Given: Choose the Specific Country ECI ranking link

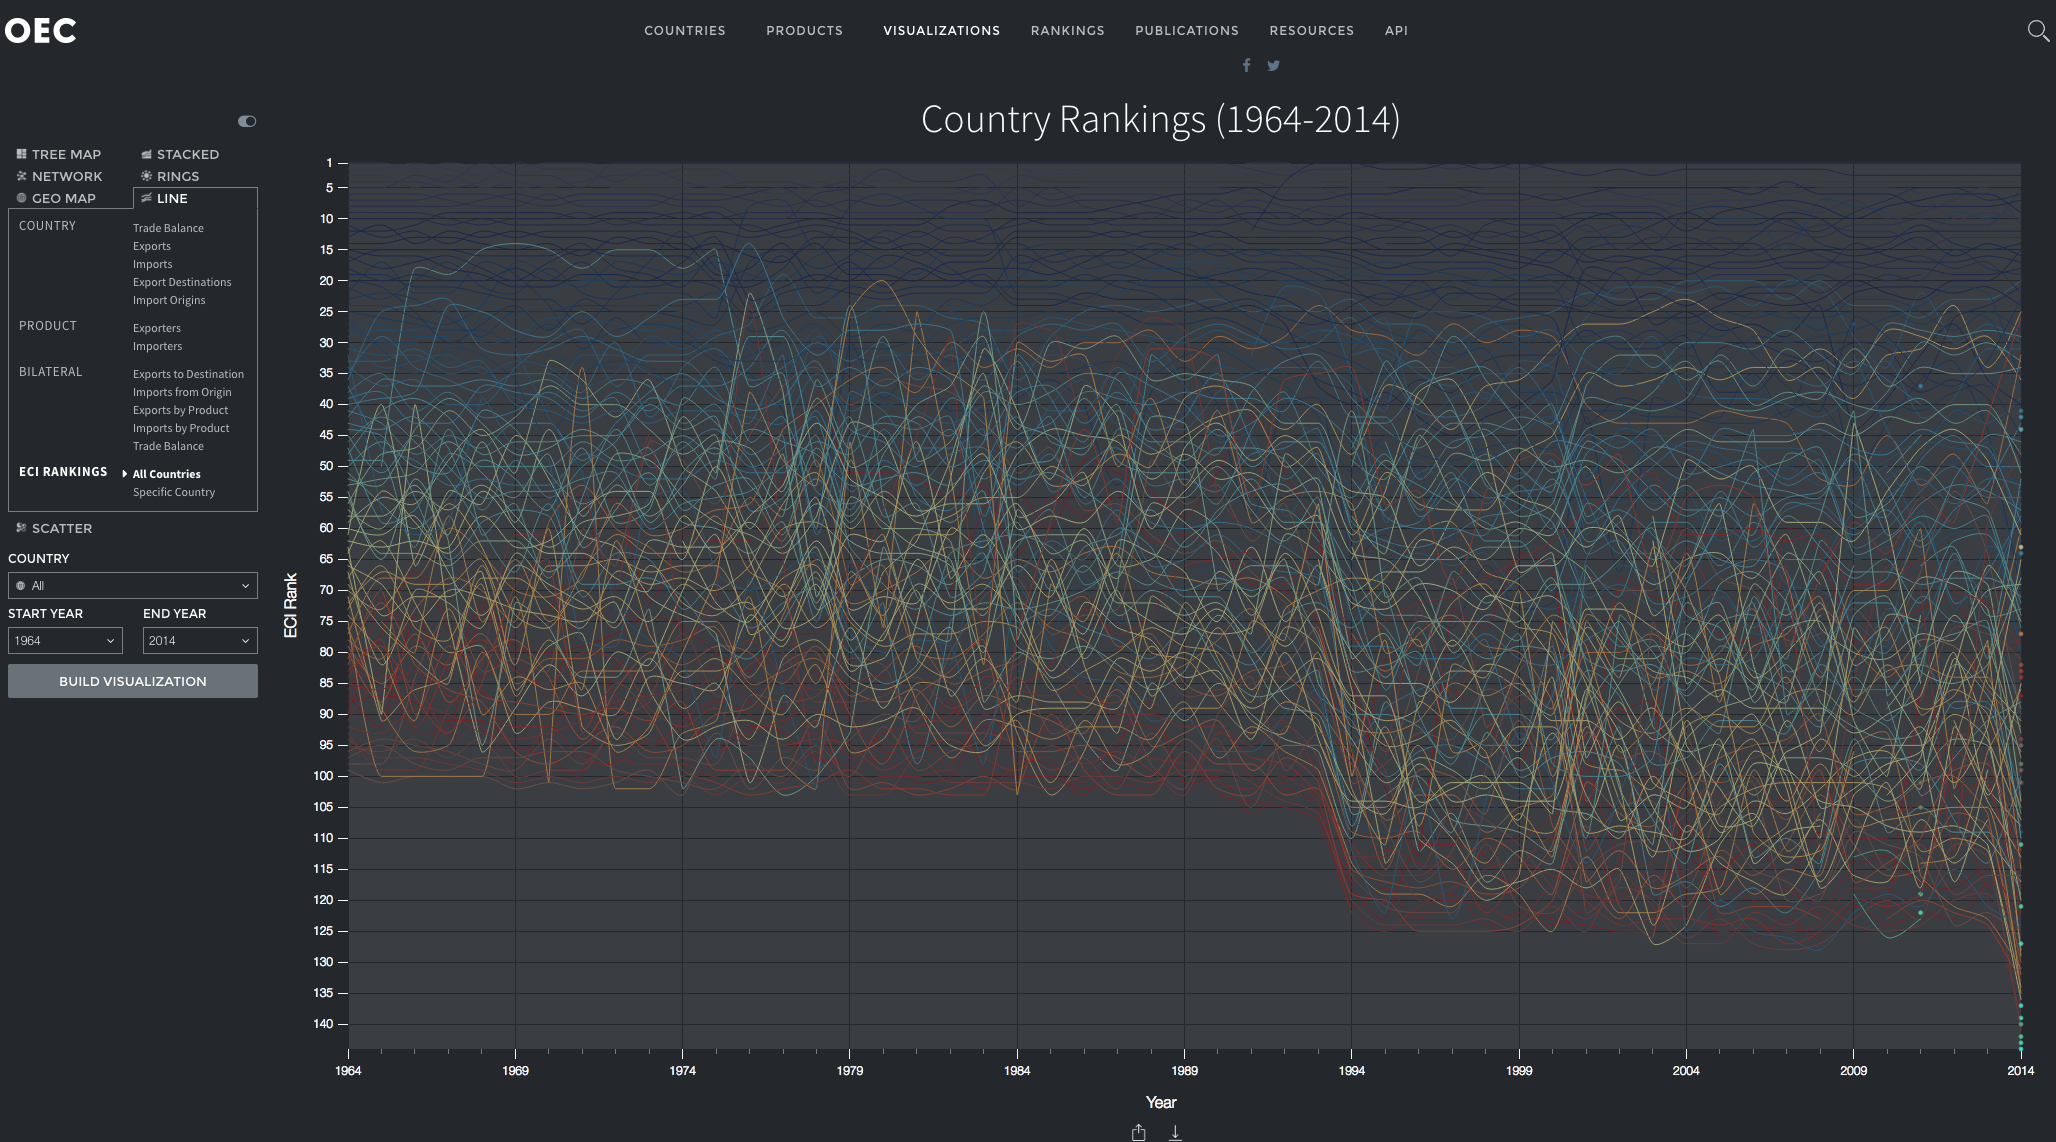Looking at the screenshot, I should (174, 492).
